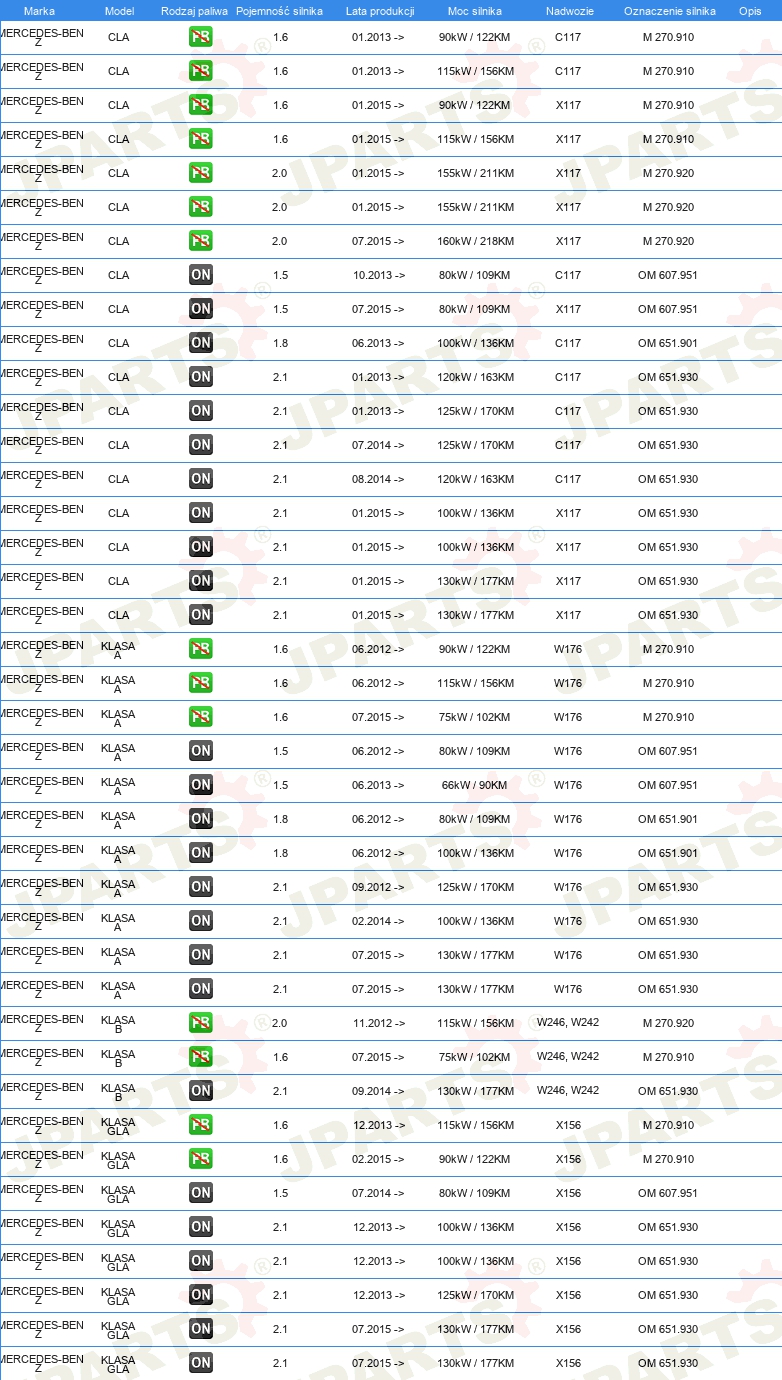Image resolution: width=782 pixels, height=1380 pixels.
Task: Click the Pojemność silnika column header
Action: pyautogui.click(x=280, y=11)
